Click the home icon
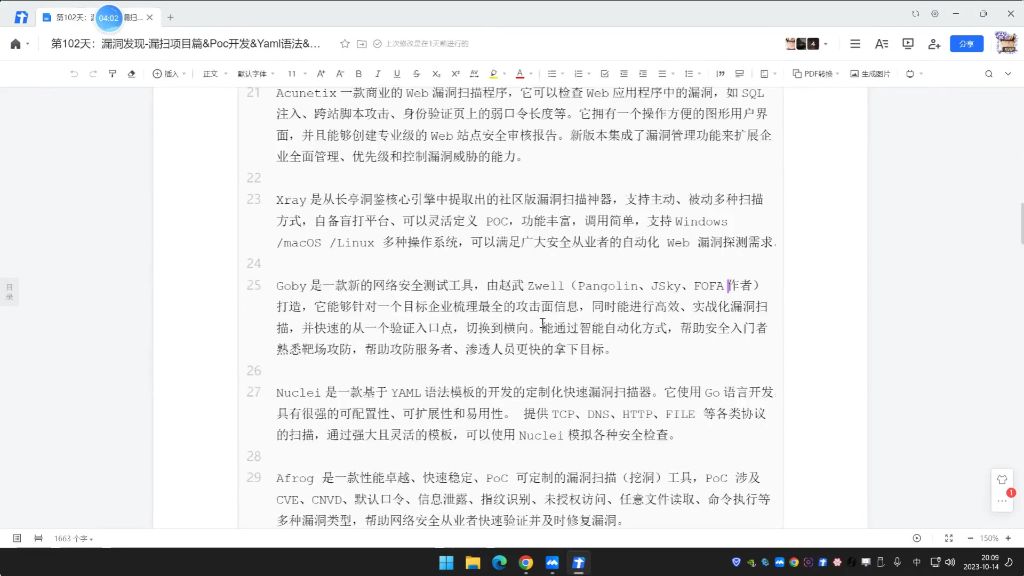This screenshot has height=576, width=1024. (16, 44)
